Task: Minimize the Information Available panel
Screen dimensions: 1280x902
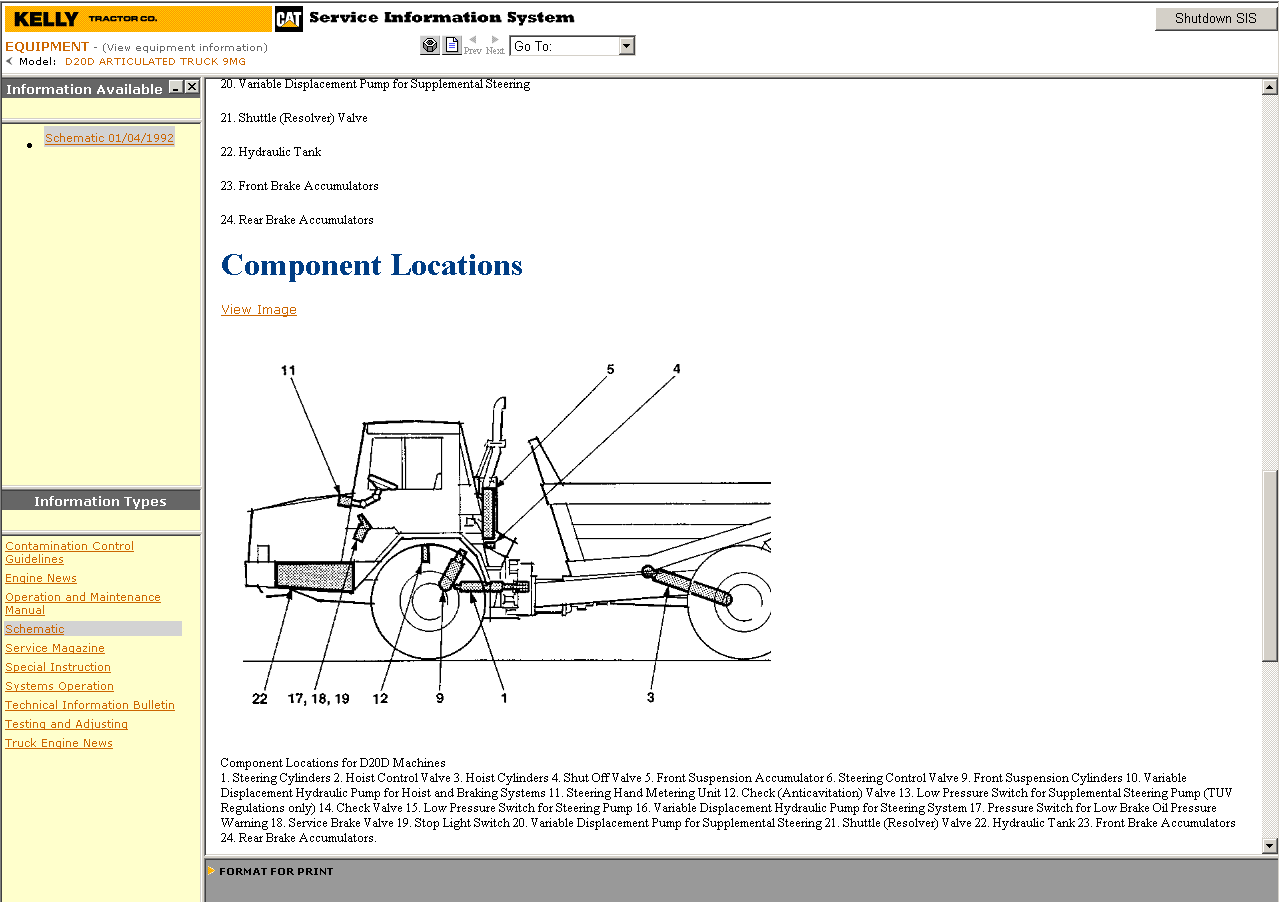Action: click(175, 88)
